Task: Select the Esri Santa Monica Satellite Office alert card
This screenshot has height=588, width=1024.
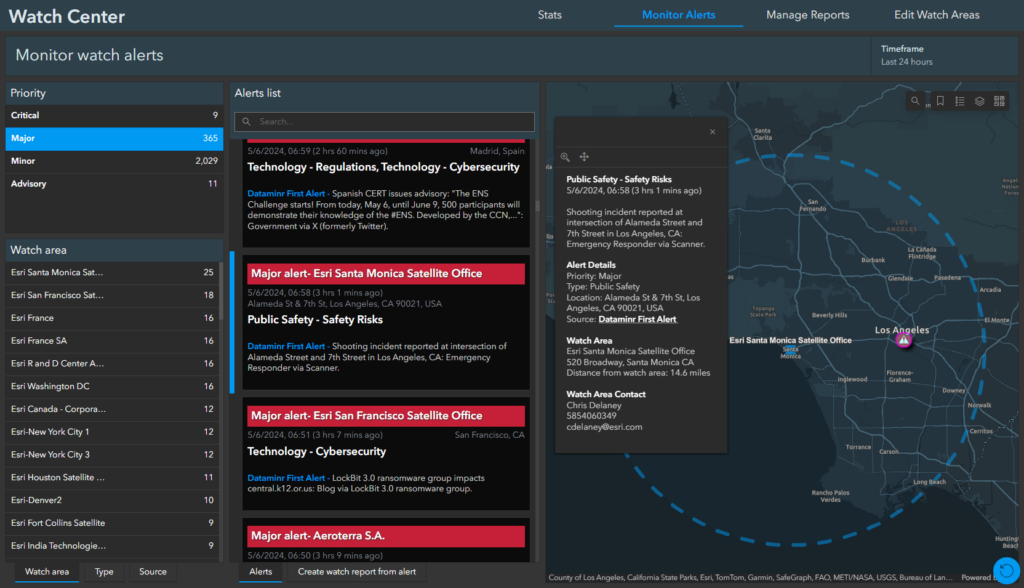Action: pos(386,323)
